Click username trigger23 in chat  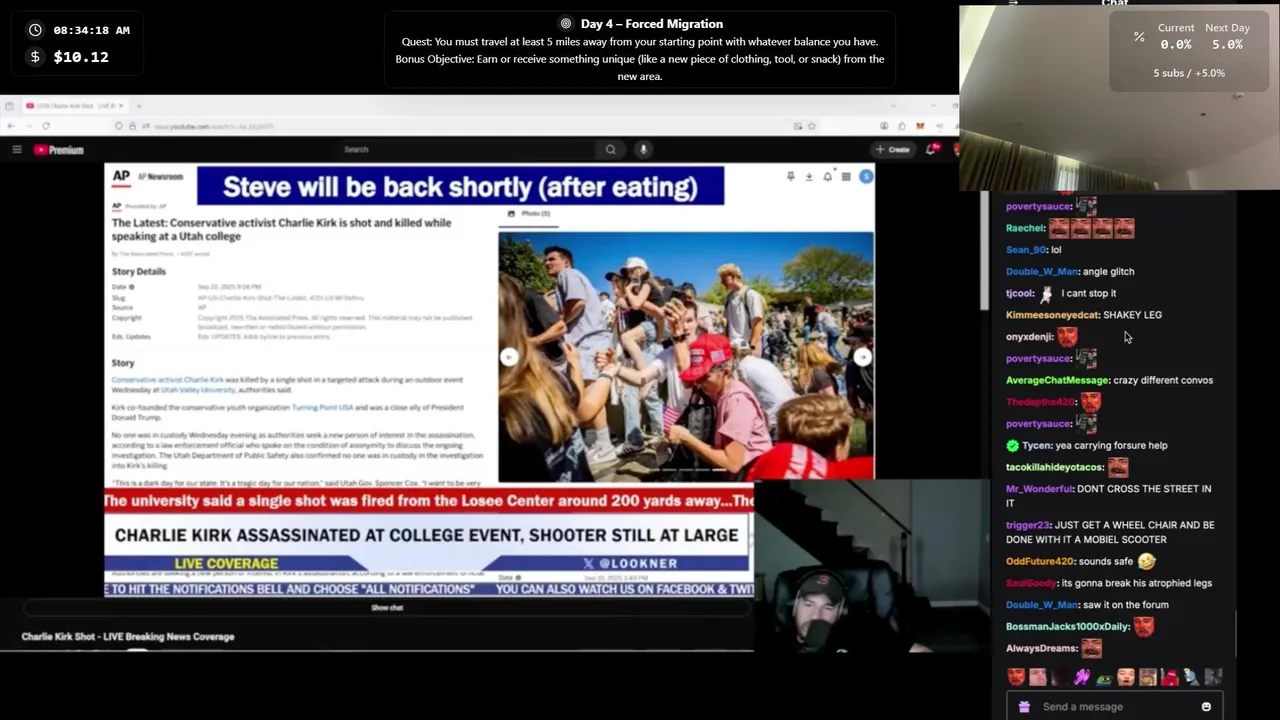1027,525
